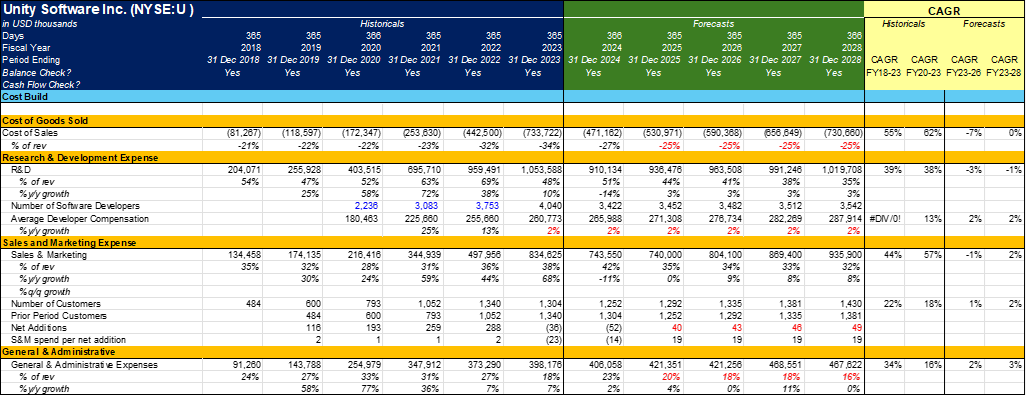This screenshot has width=1026, height=396.
Task: Click the 'in USD thousands' label
Action: (x=39, y=24)
